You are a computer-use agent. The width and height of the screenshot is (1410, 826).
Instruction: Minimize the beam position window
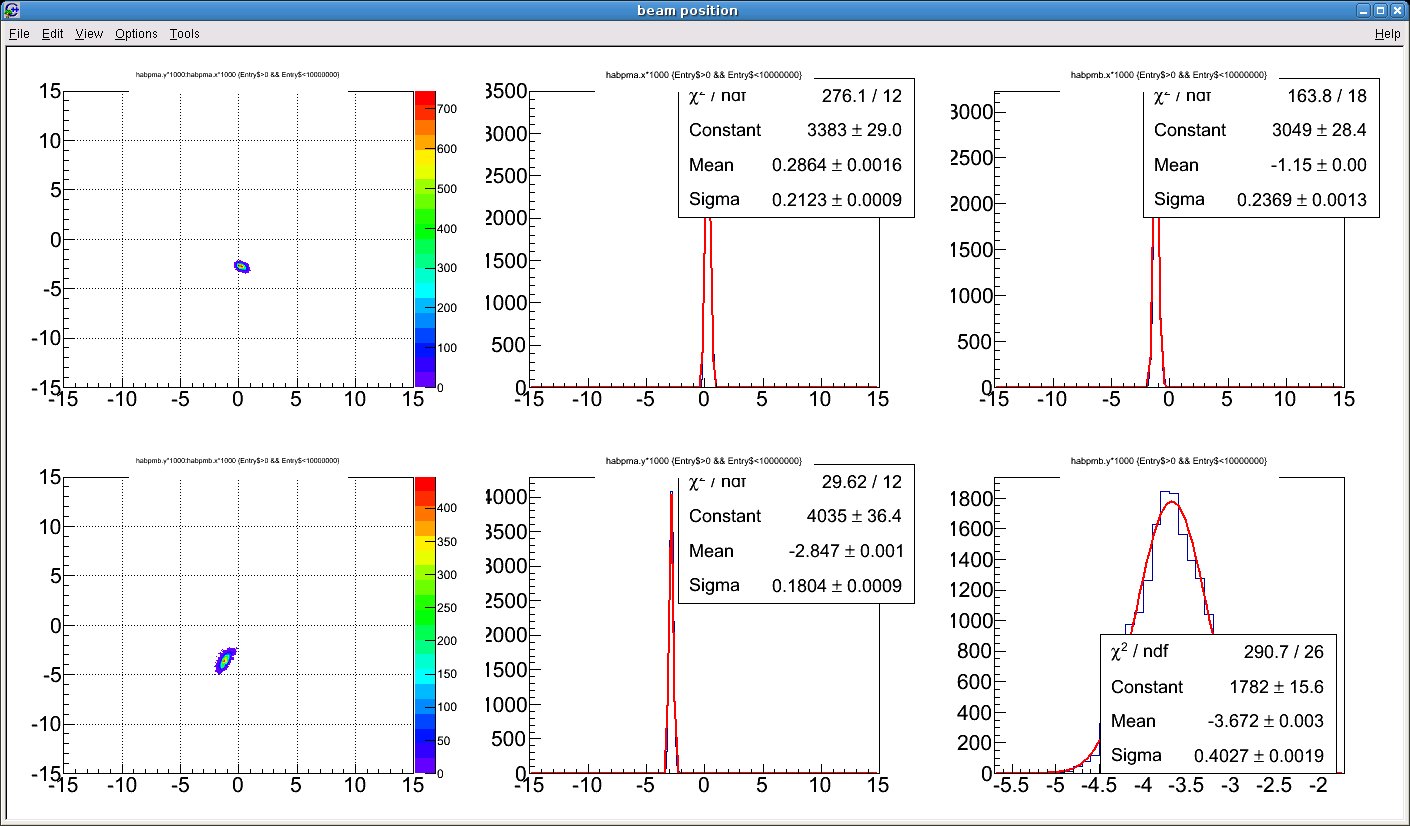(1362, 10)
